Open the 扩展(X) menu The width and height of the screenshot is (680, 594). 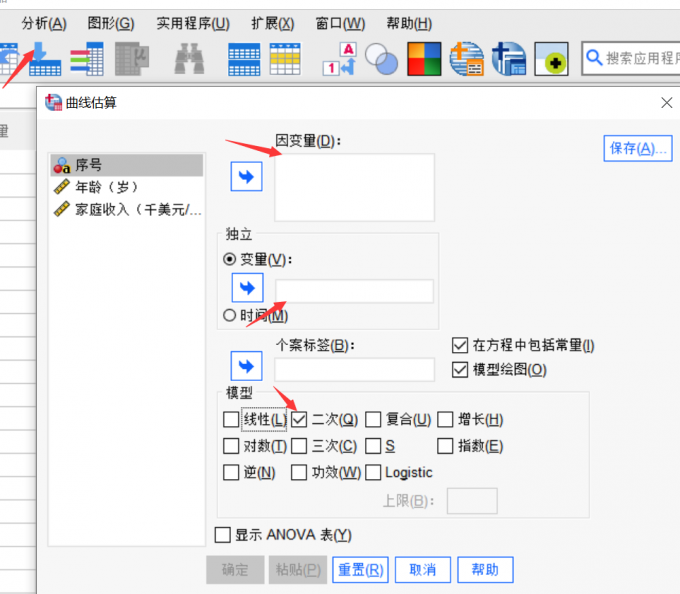[273, 23]
